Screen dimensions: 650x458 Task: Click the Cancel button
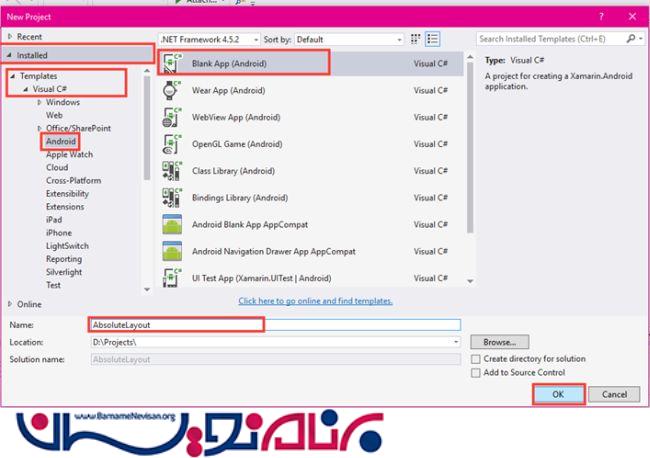tap(614, 394)
